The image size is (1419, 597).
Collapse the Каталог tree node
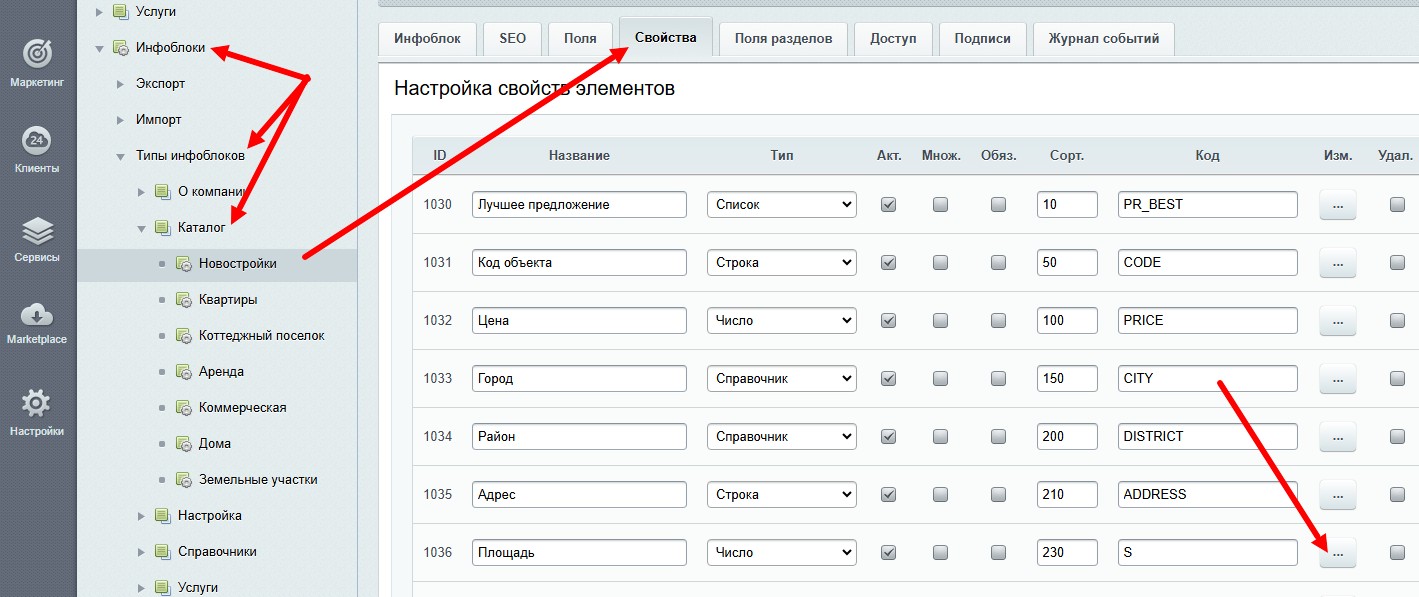[142, 228]
